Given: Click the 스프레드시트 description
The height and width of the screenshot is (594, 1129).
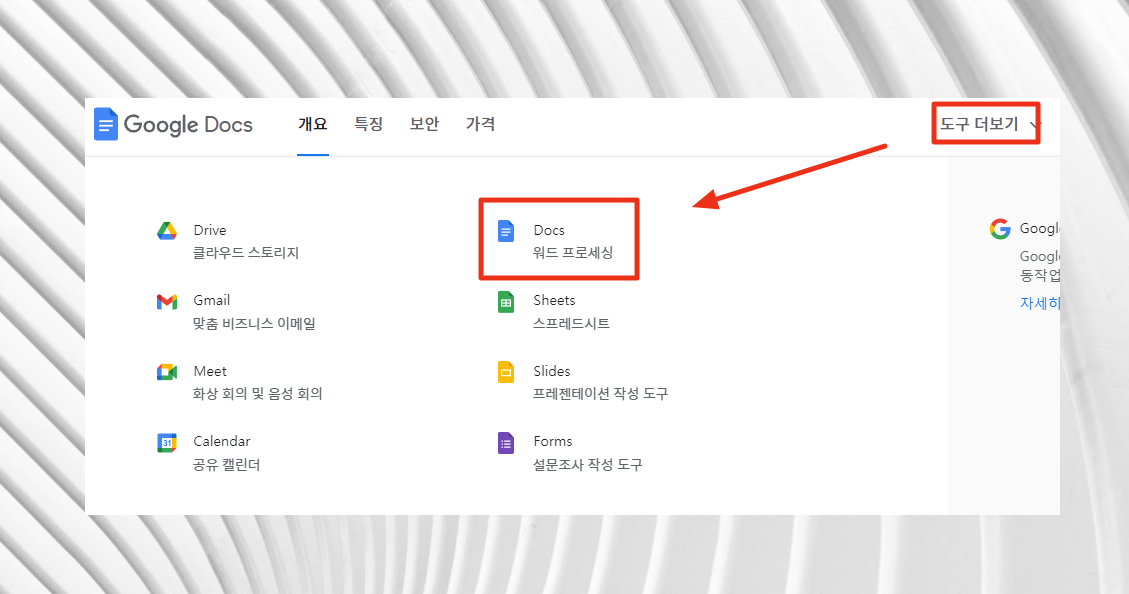Looking at the screenshot, I should click(571, 323).
